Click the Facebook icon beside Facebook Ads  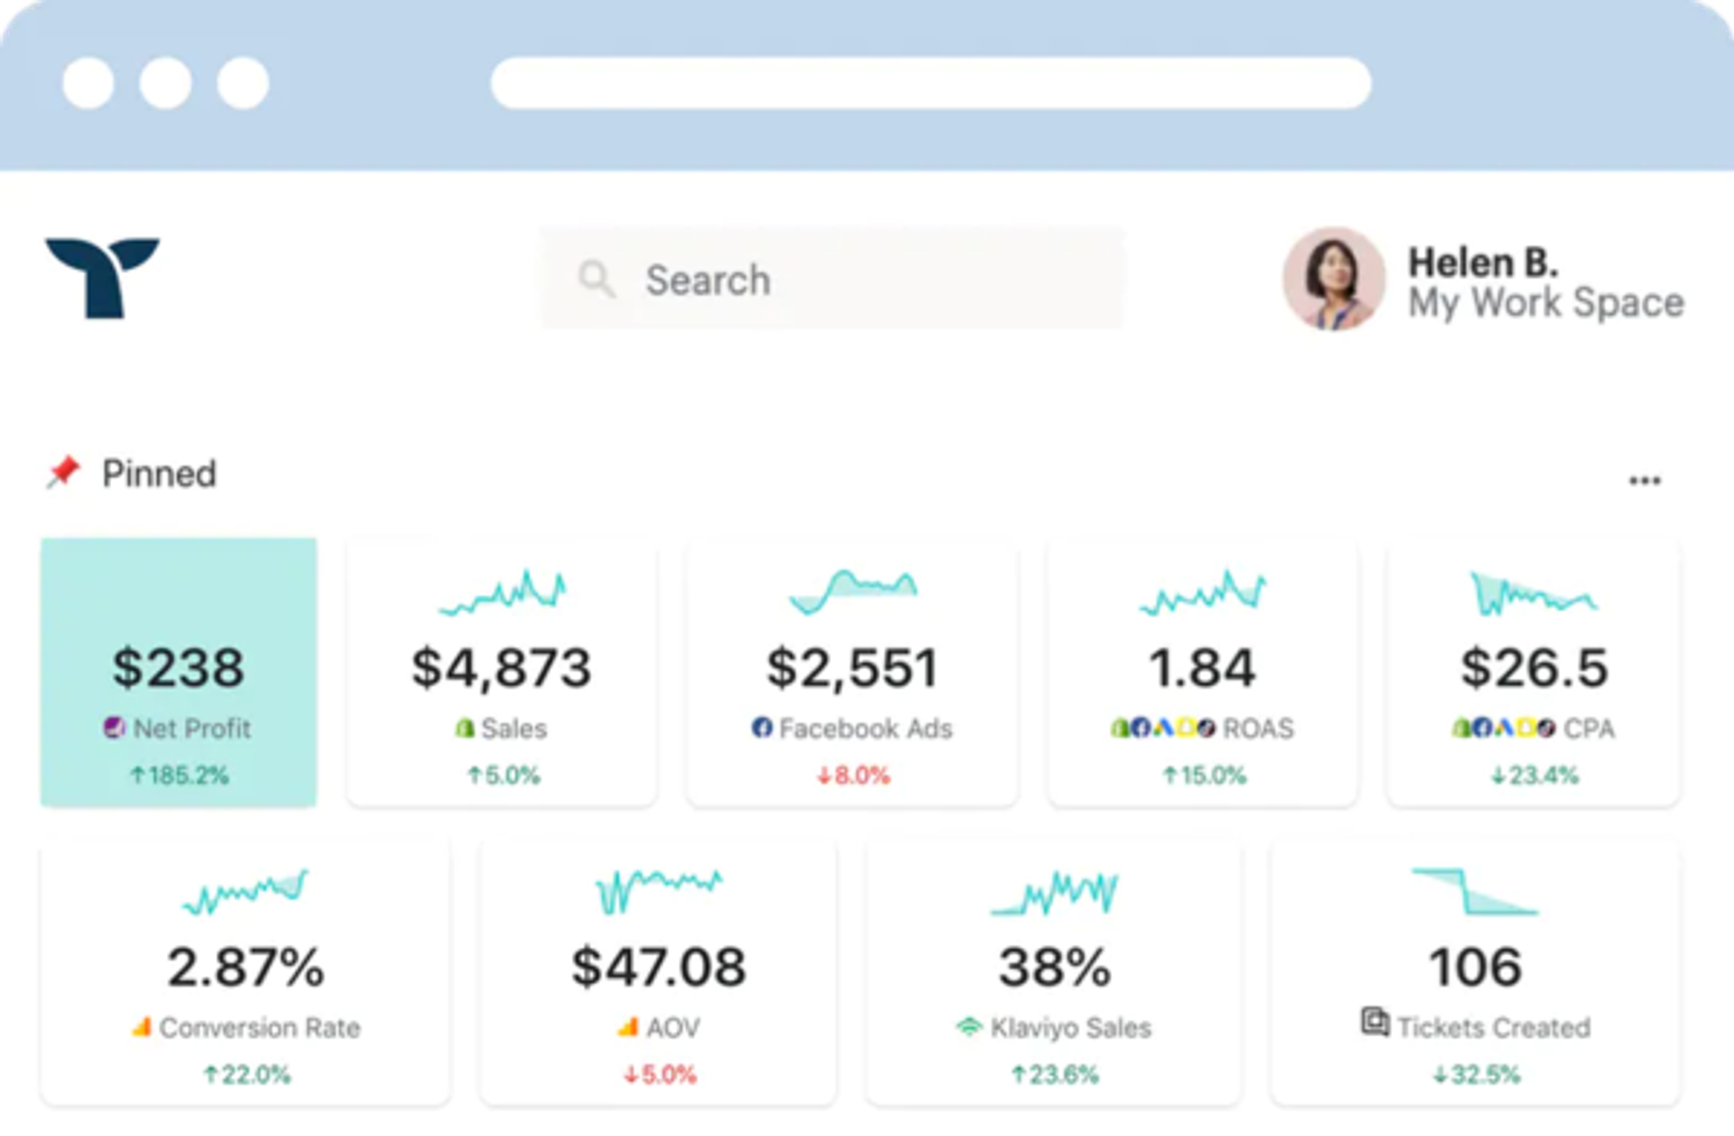[x=762, y=728]
